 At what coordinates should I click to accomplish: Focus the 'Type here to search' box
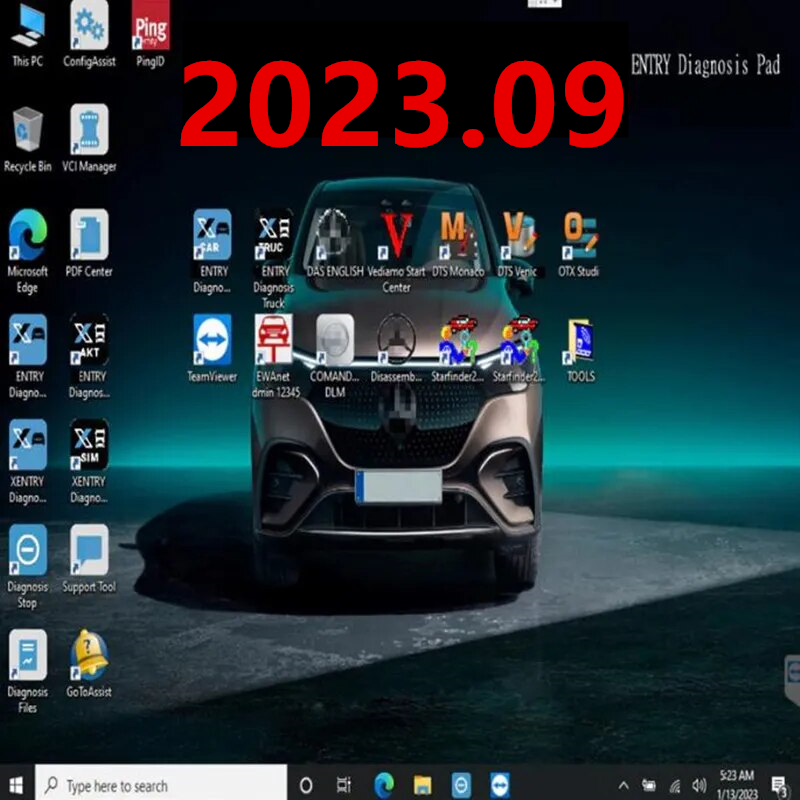[x=161, y=785]
